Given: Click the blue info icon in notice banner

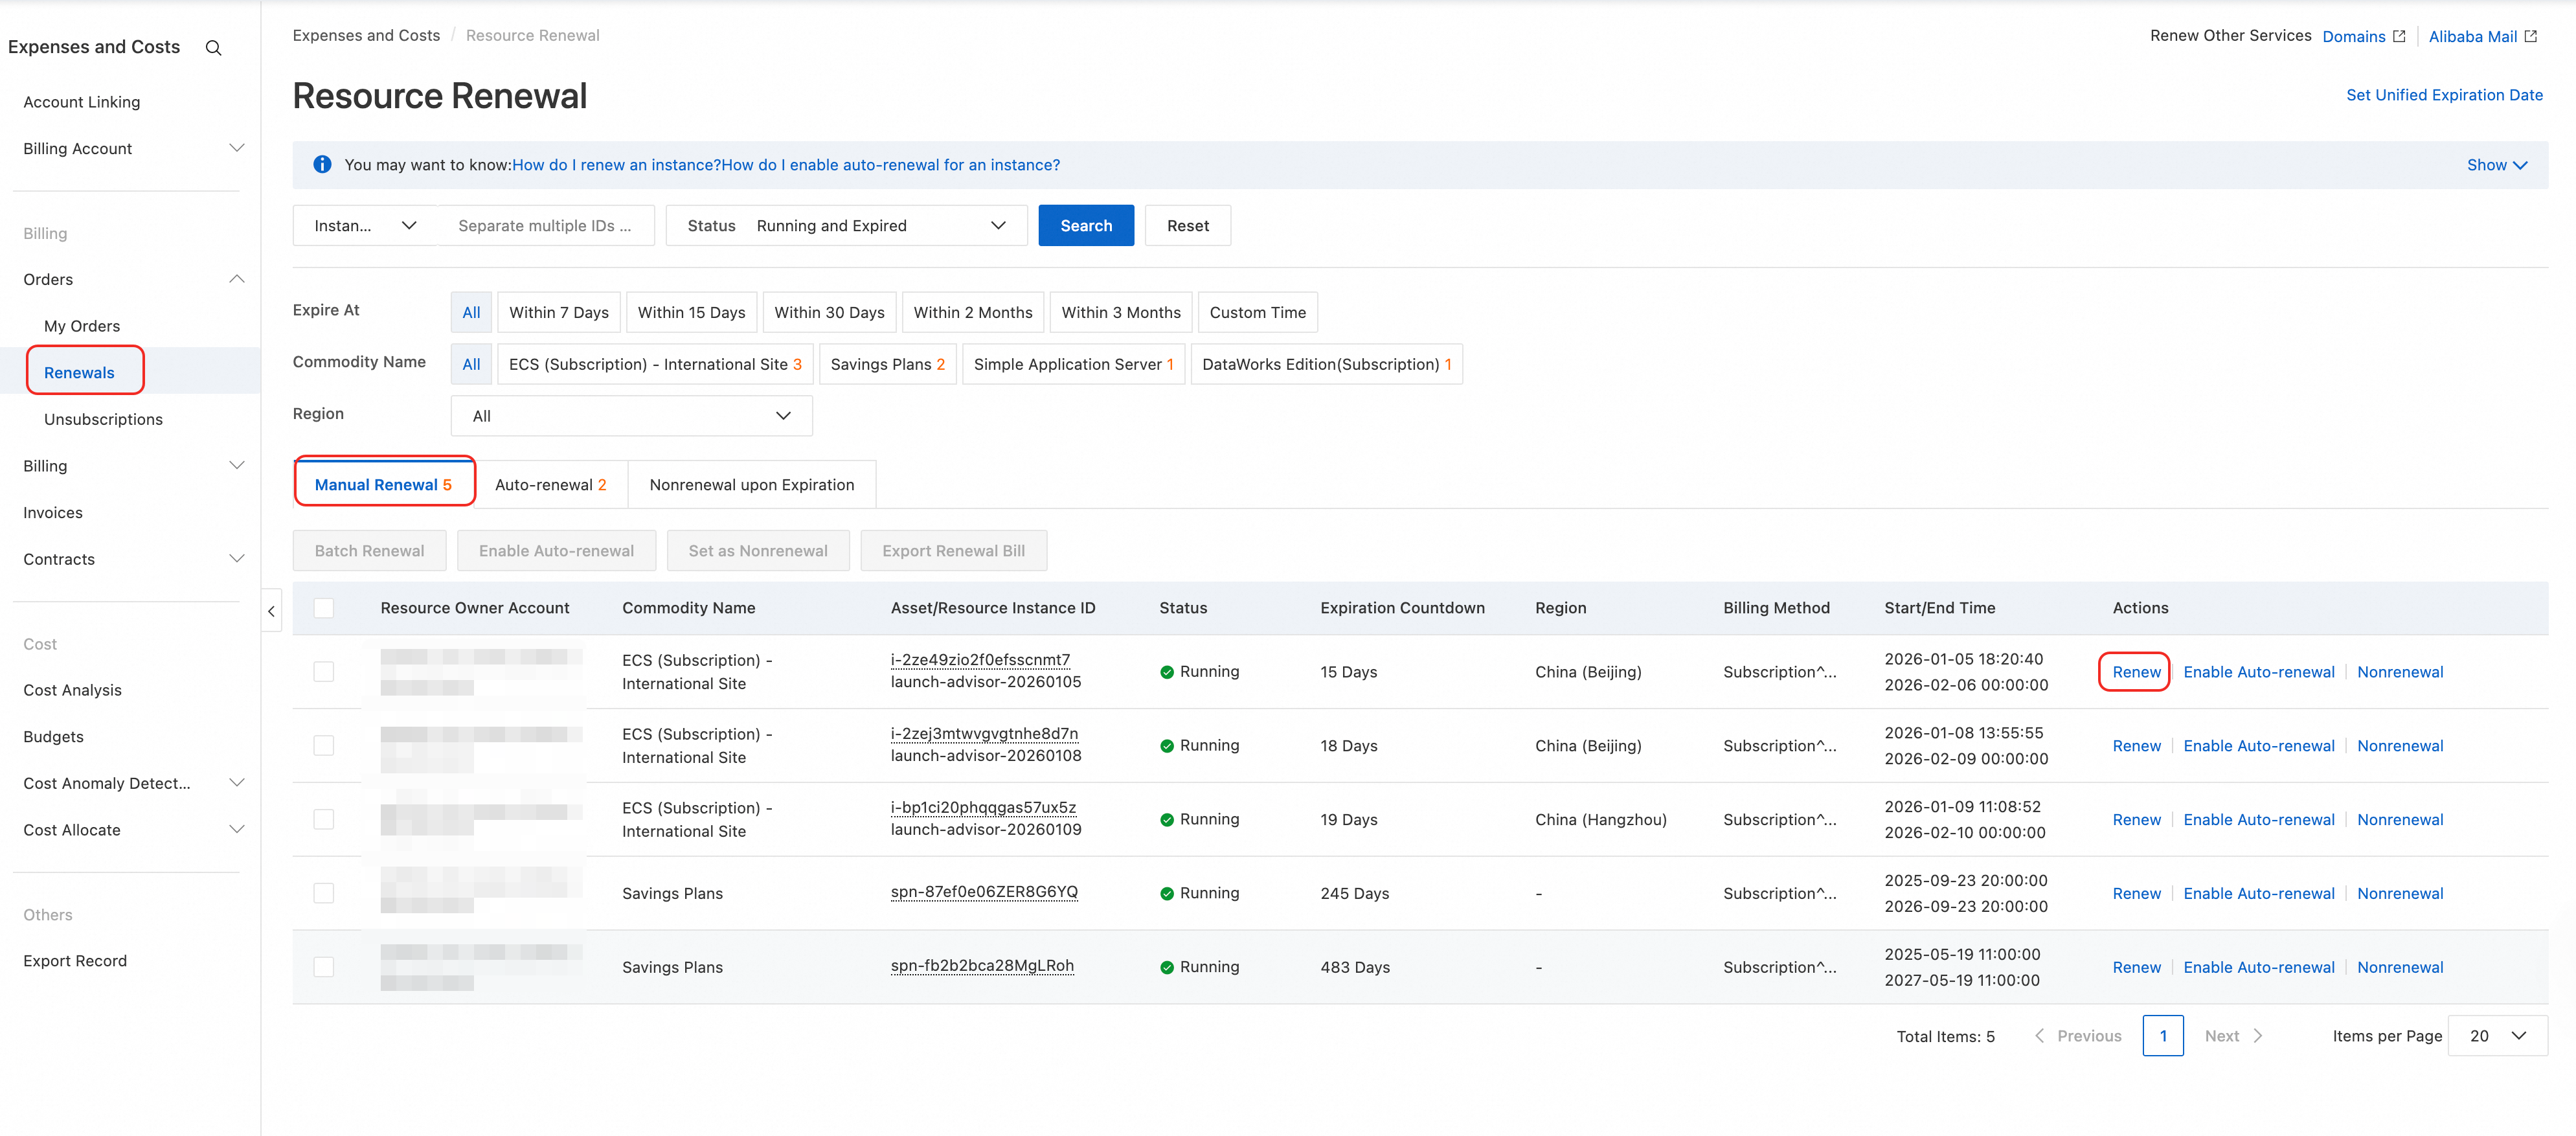Looking at the screenshot, I should tap(322, 165).
